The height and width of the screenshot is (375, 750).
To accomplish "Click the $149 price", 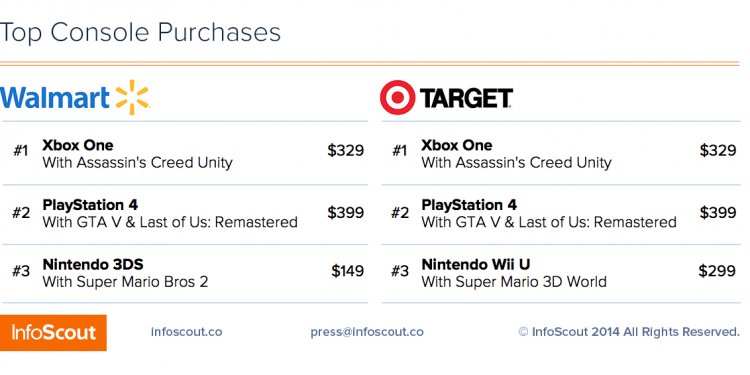I will (x=348, y=271).
